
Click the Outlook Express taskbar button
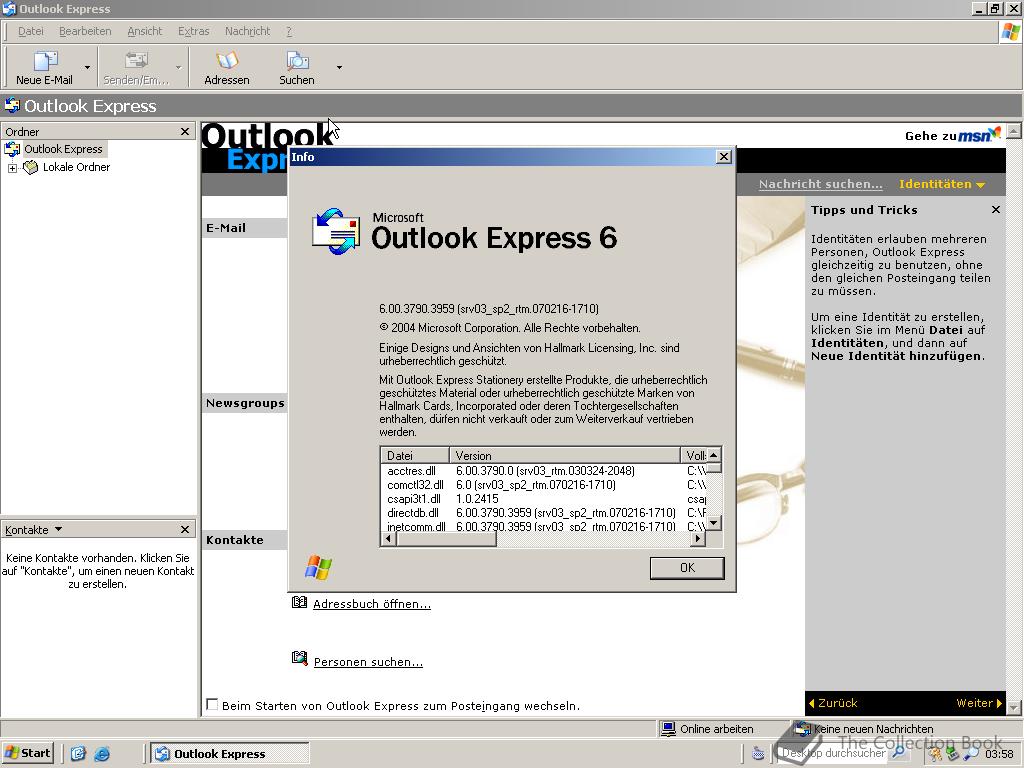click(x=230, y=754)
